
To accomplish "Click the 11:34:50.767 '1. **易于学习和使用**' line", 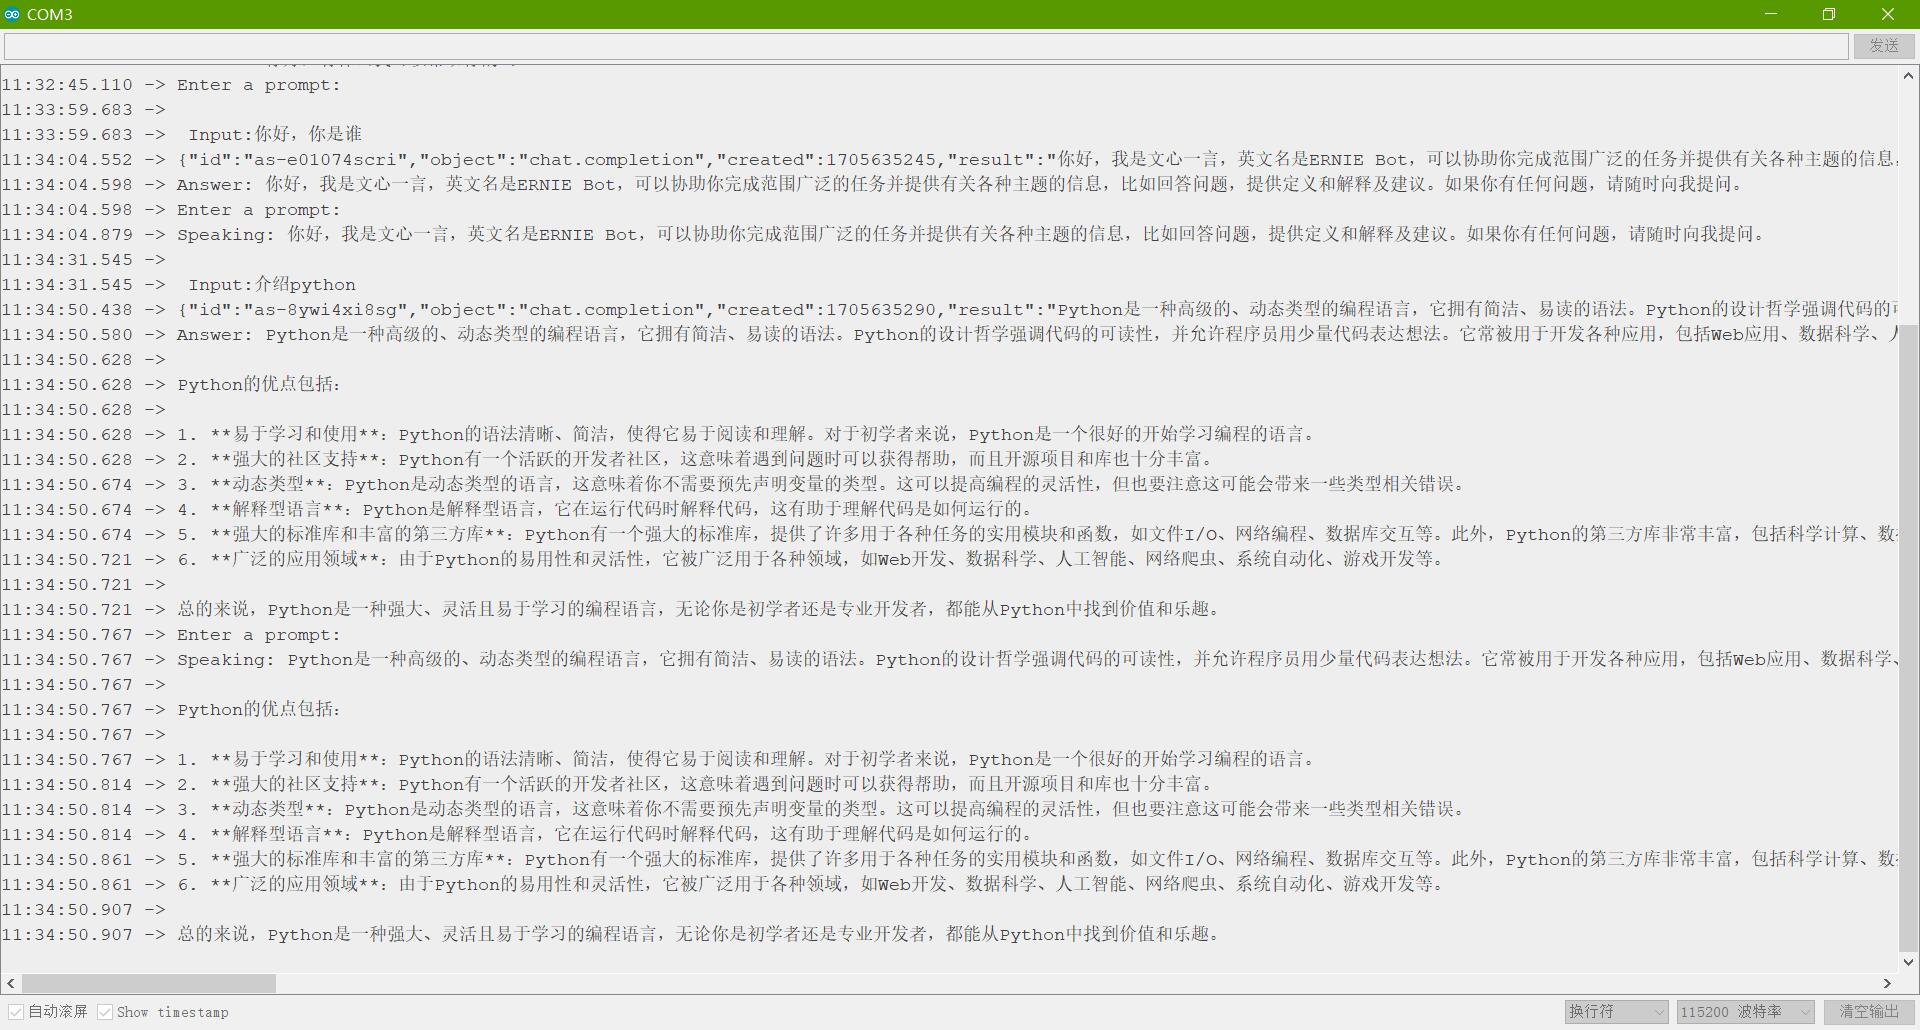I will click(661, 760).
